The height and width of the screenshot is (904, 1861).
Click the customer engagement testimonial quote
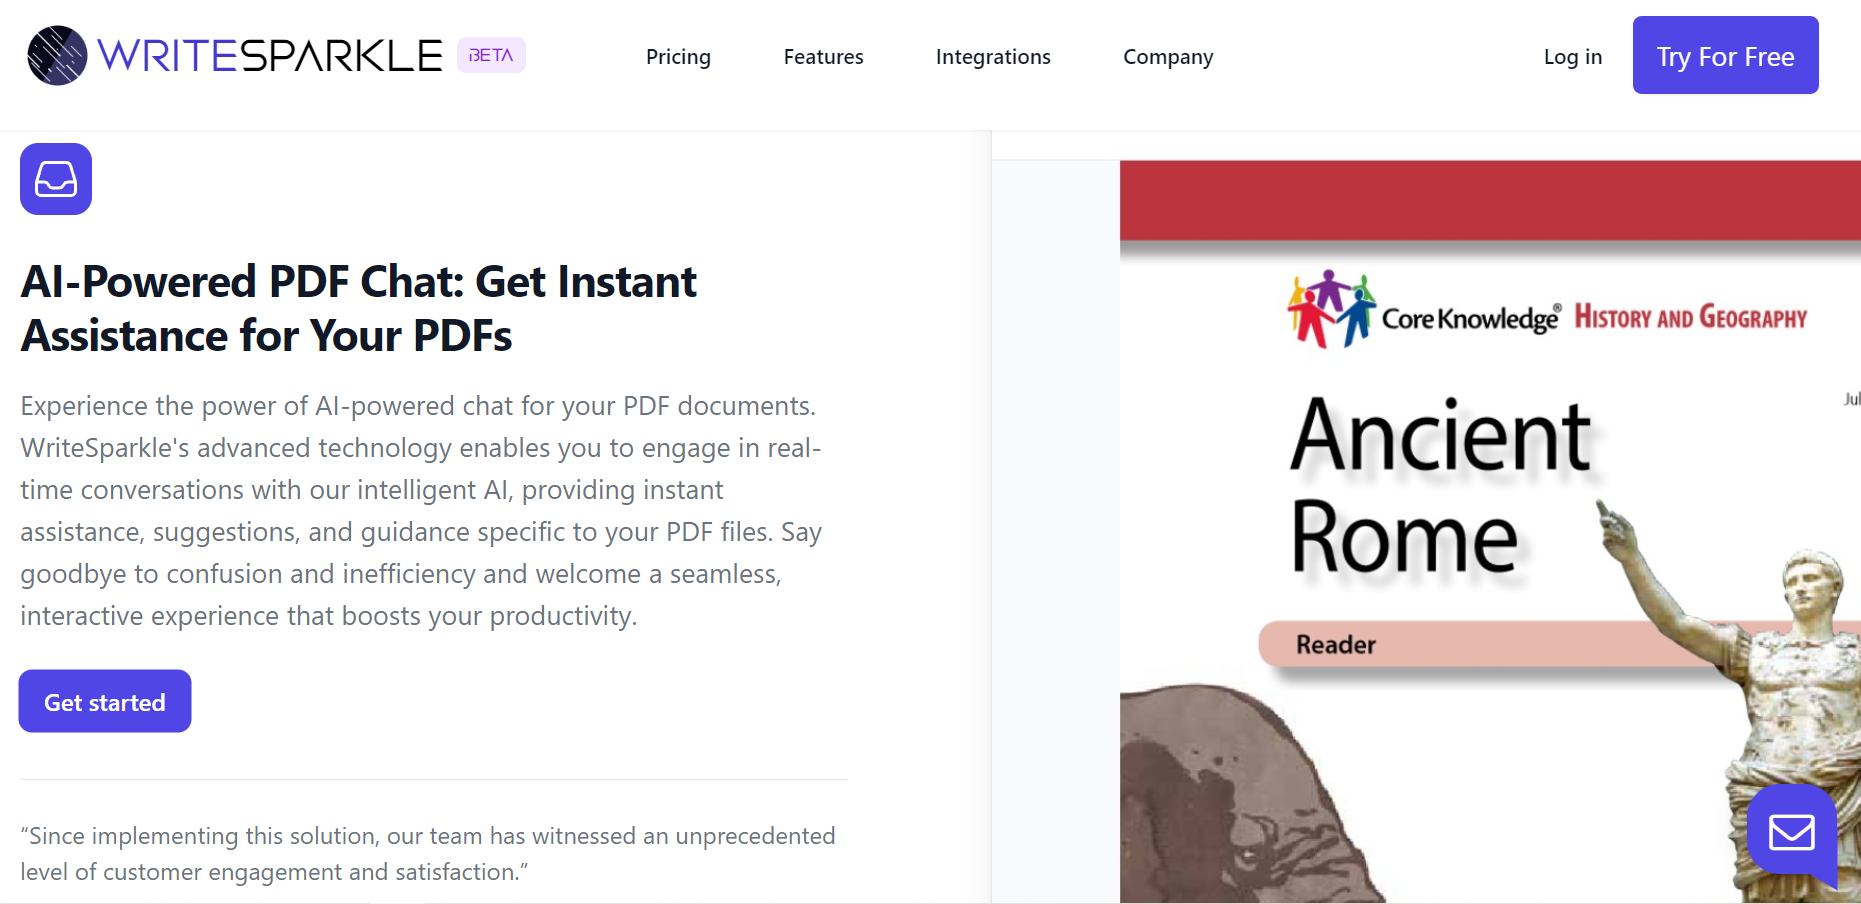(x=428, y=853)
